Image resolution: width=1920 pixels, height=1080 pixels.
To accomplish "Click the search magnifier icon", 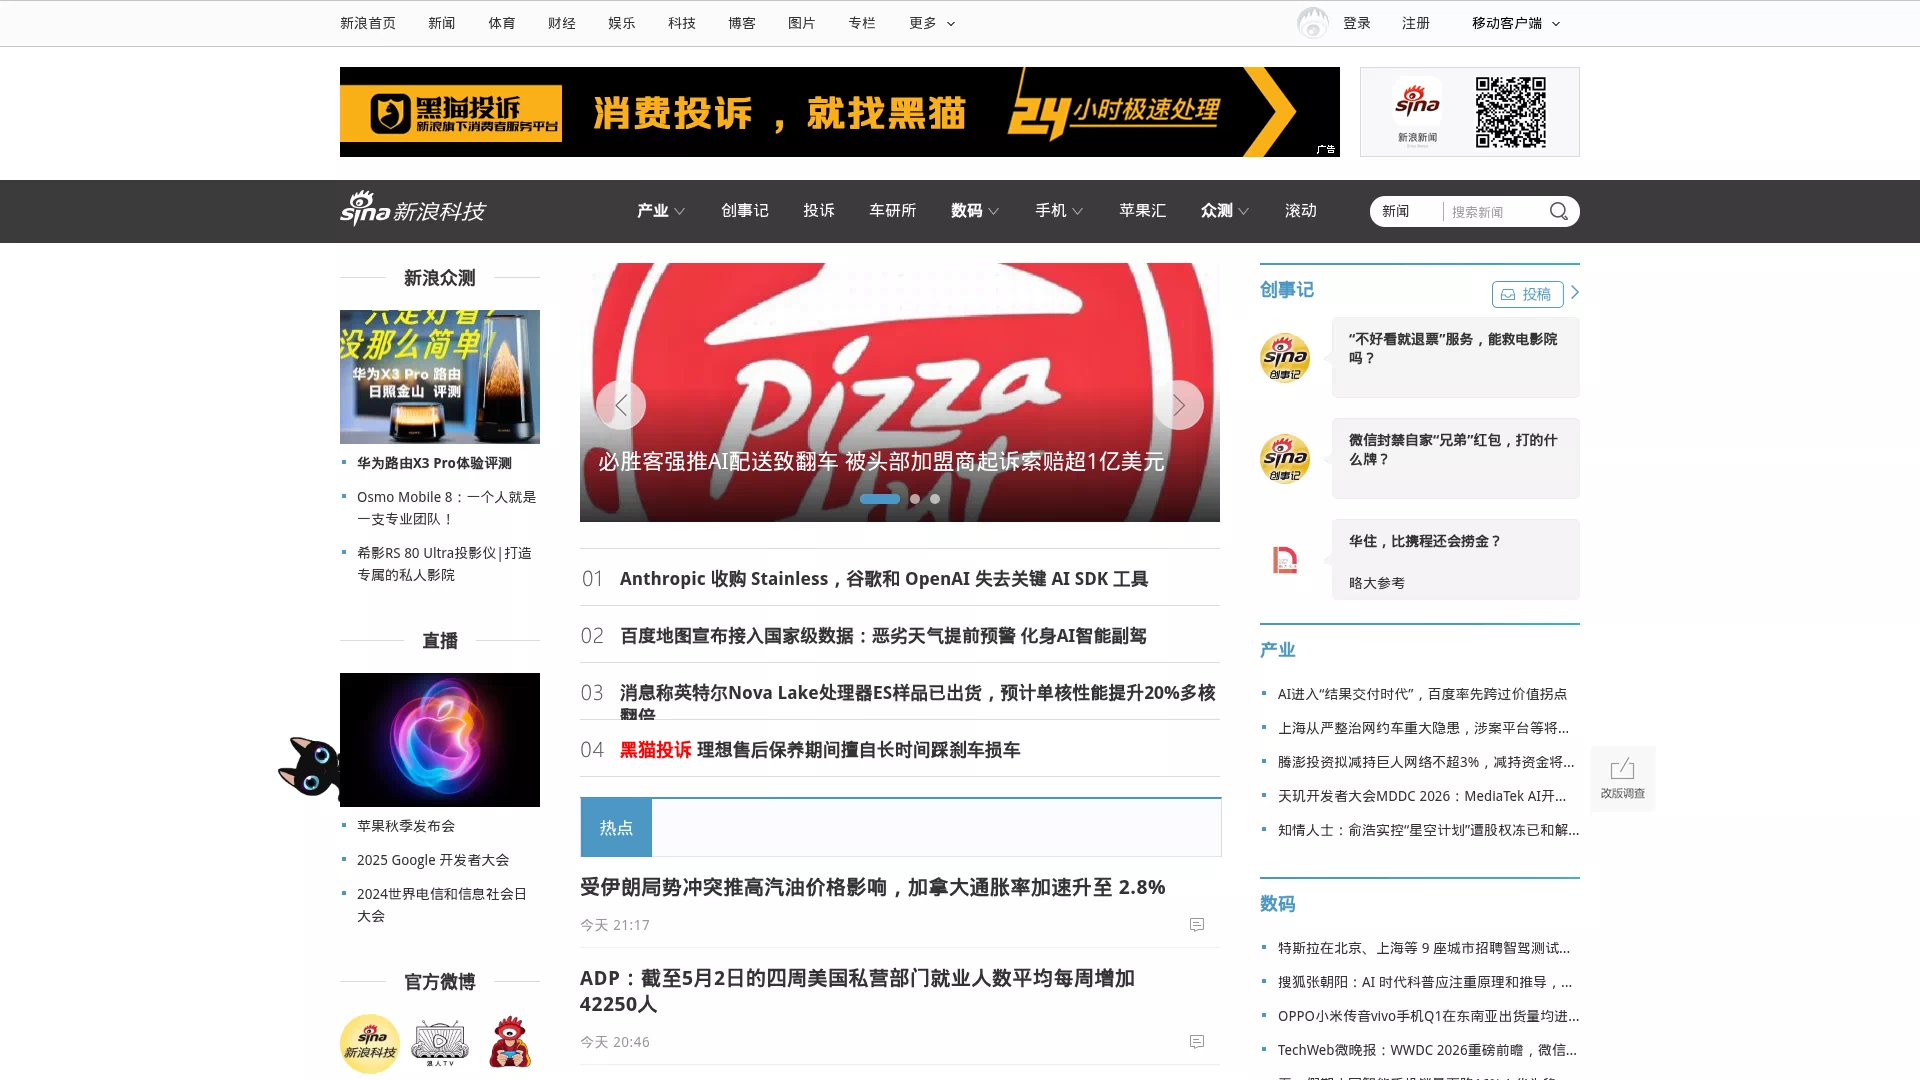I will [x=1558, y=211].
